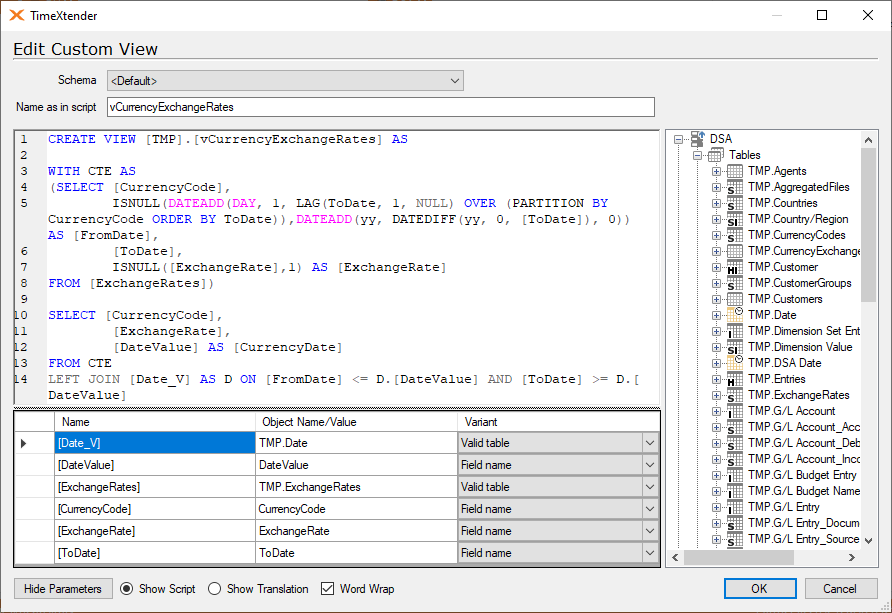Expand the TMP.Customer node

coord(716,267)
